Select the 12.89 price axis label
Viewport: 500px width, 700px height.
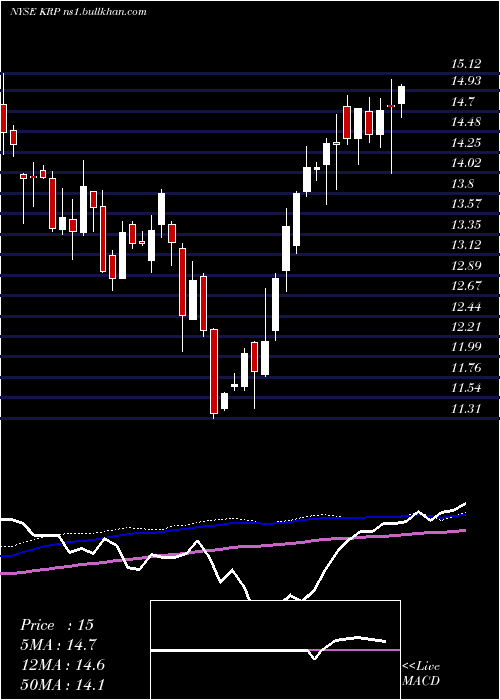coord(466,266)
